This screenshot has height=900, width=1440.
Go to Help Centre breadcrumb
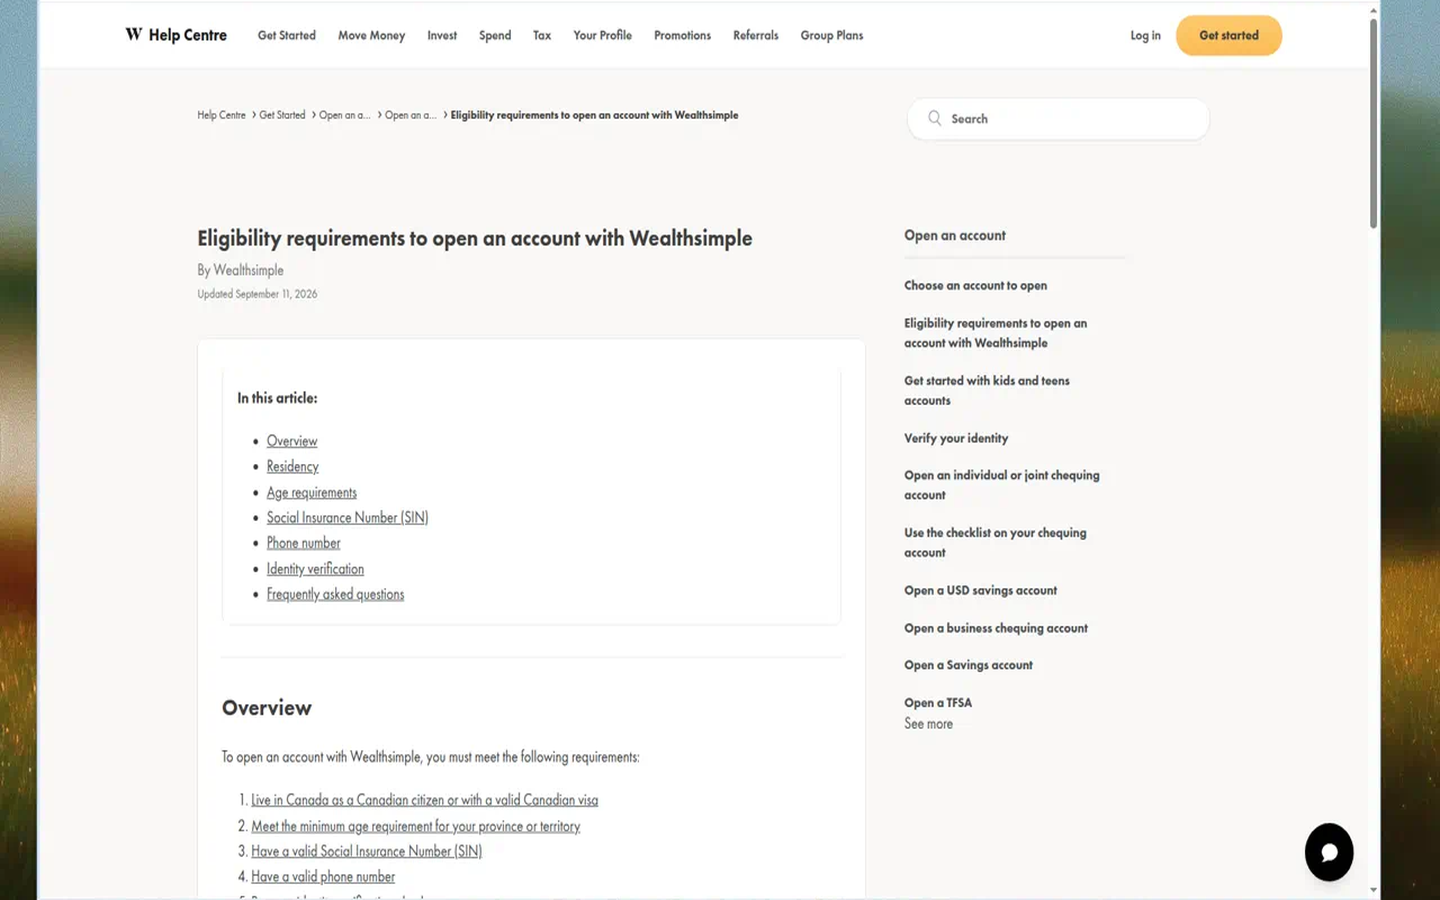point(221,115)
